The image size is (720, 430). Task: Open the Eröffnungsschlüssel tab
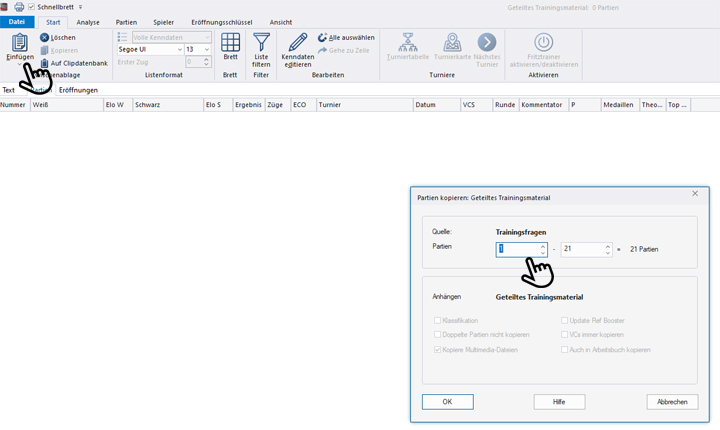[221, 21]
